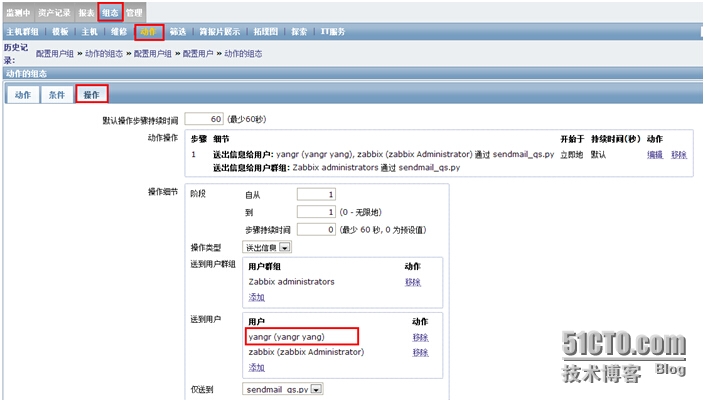Open second 配置用户组 history breadcrumb

click(x=152, y=54)
